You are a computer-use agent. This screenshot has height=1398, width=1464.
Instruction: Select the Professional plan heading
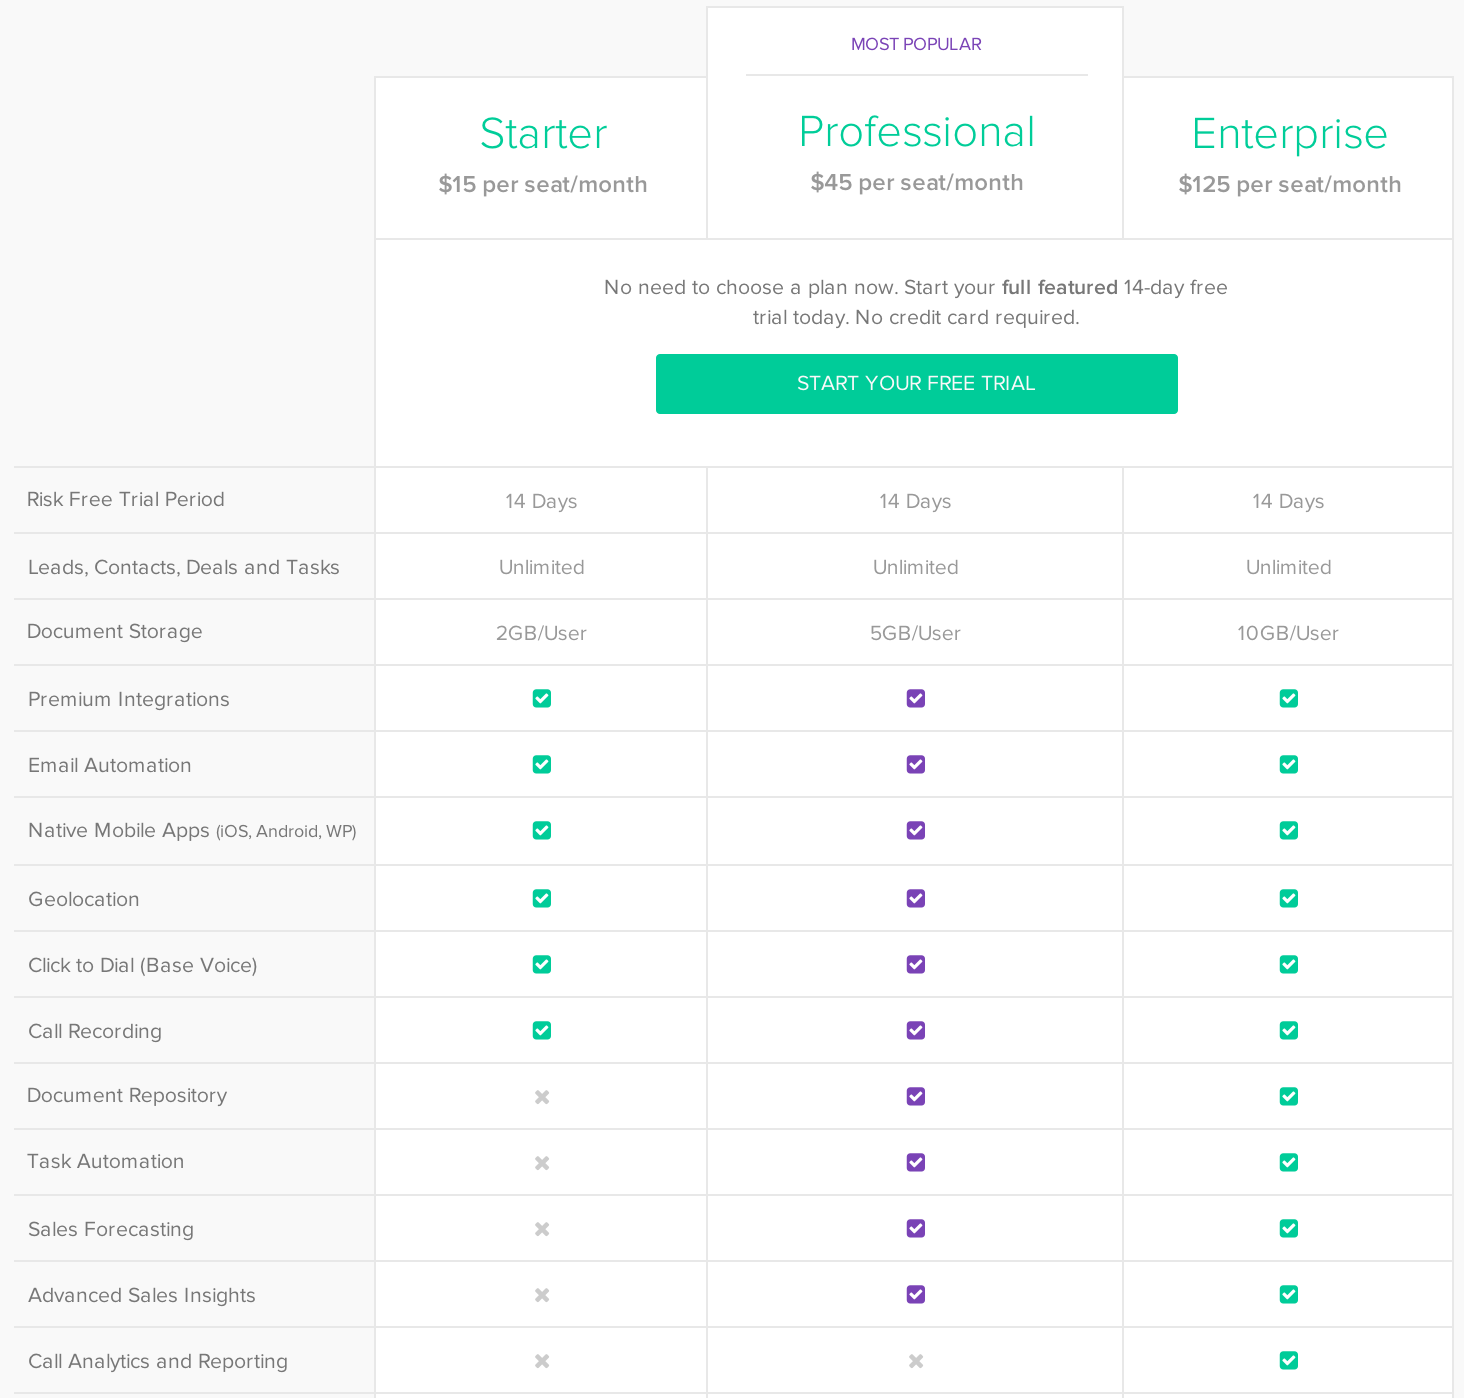[916, 132]
